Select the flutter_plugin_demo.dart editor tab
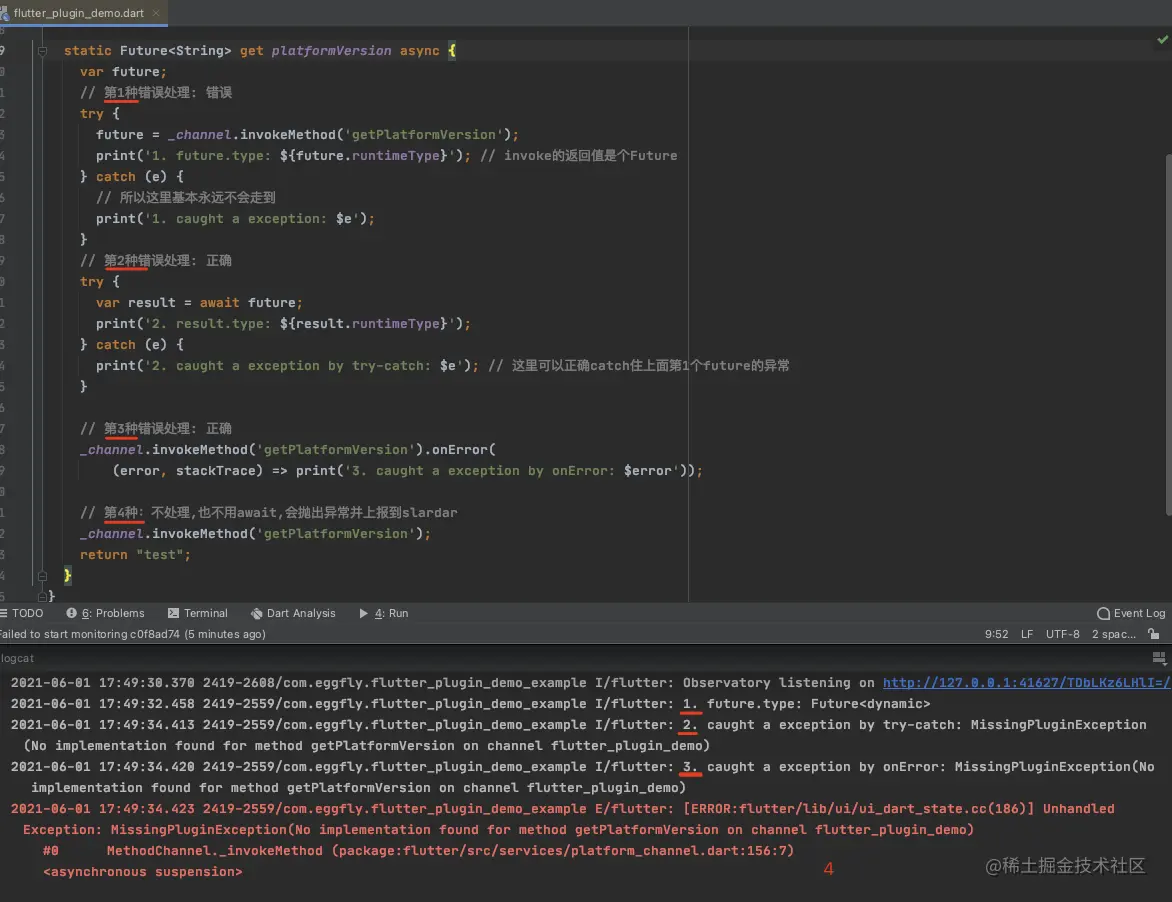Image resolution: width=1172 pixels, height=902 pixels. tap(83, 13)
